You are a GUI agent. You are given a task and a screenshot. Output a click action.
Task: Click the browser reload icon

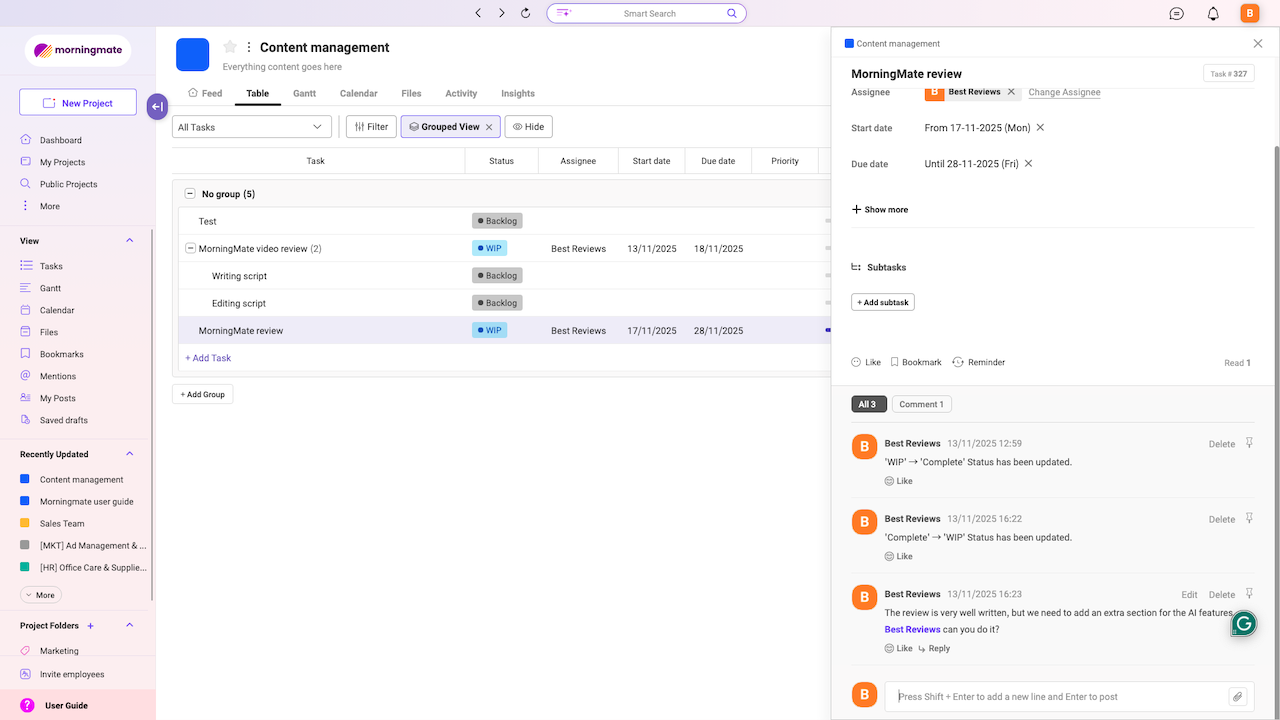click(526, 13)
